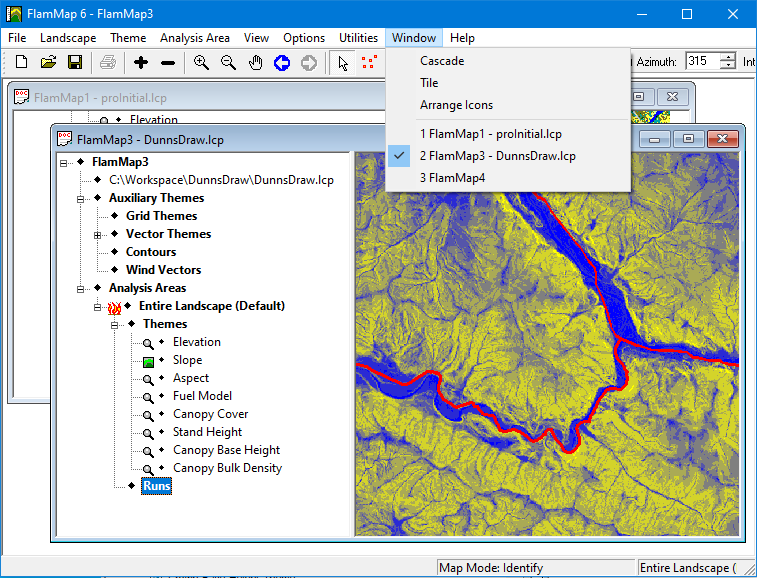The image size is (757, 578).
Task: Open the Help menu
Action: coord(462,38)
